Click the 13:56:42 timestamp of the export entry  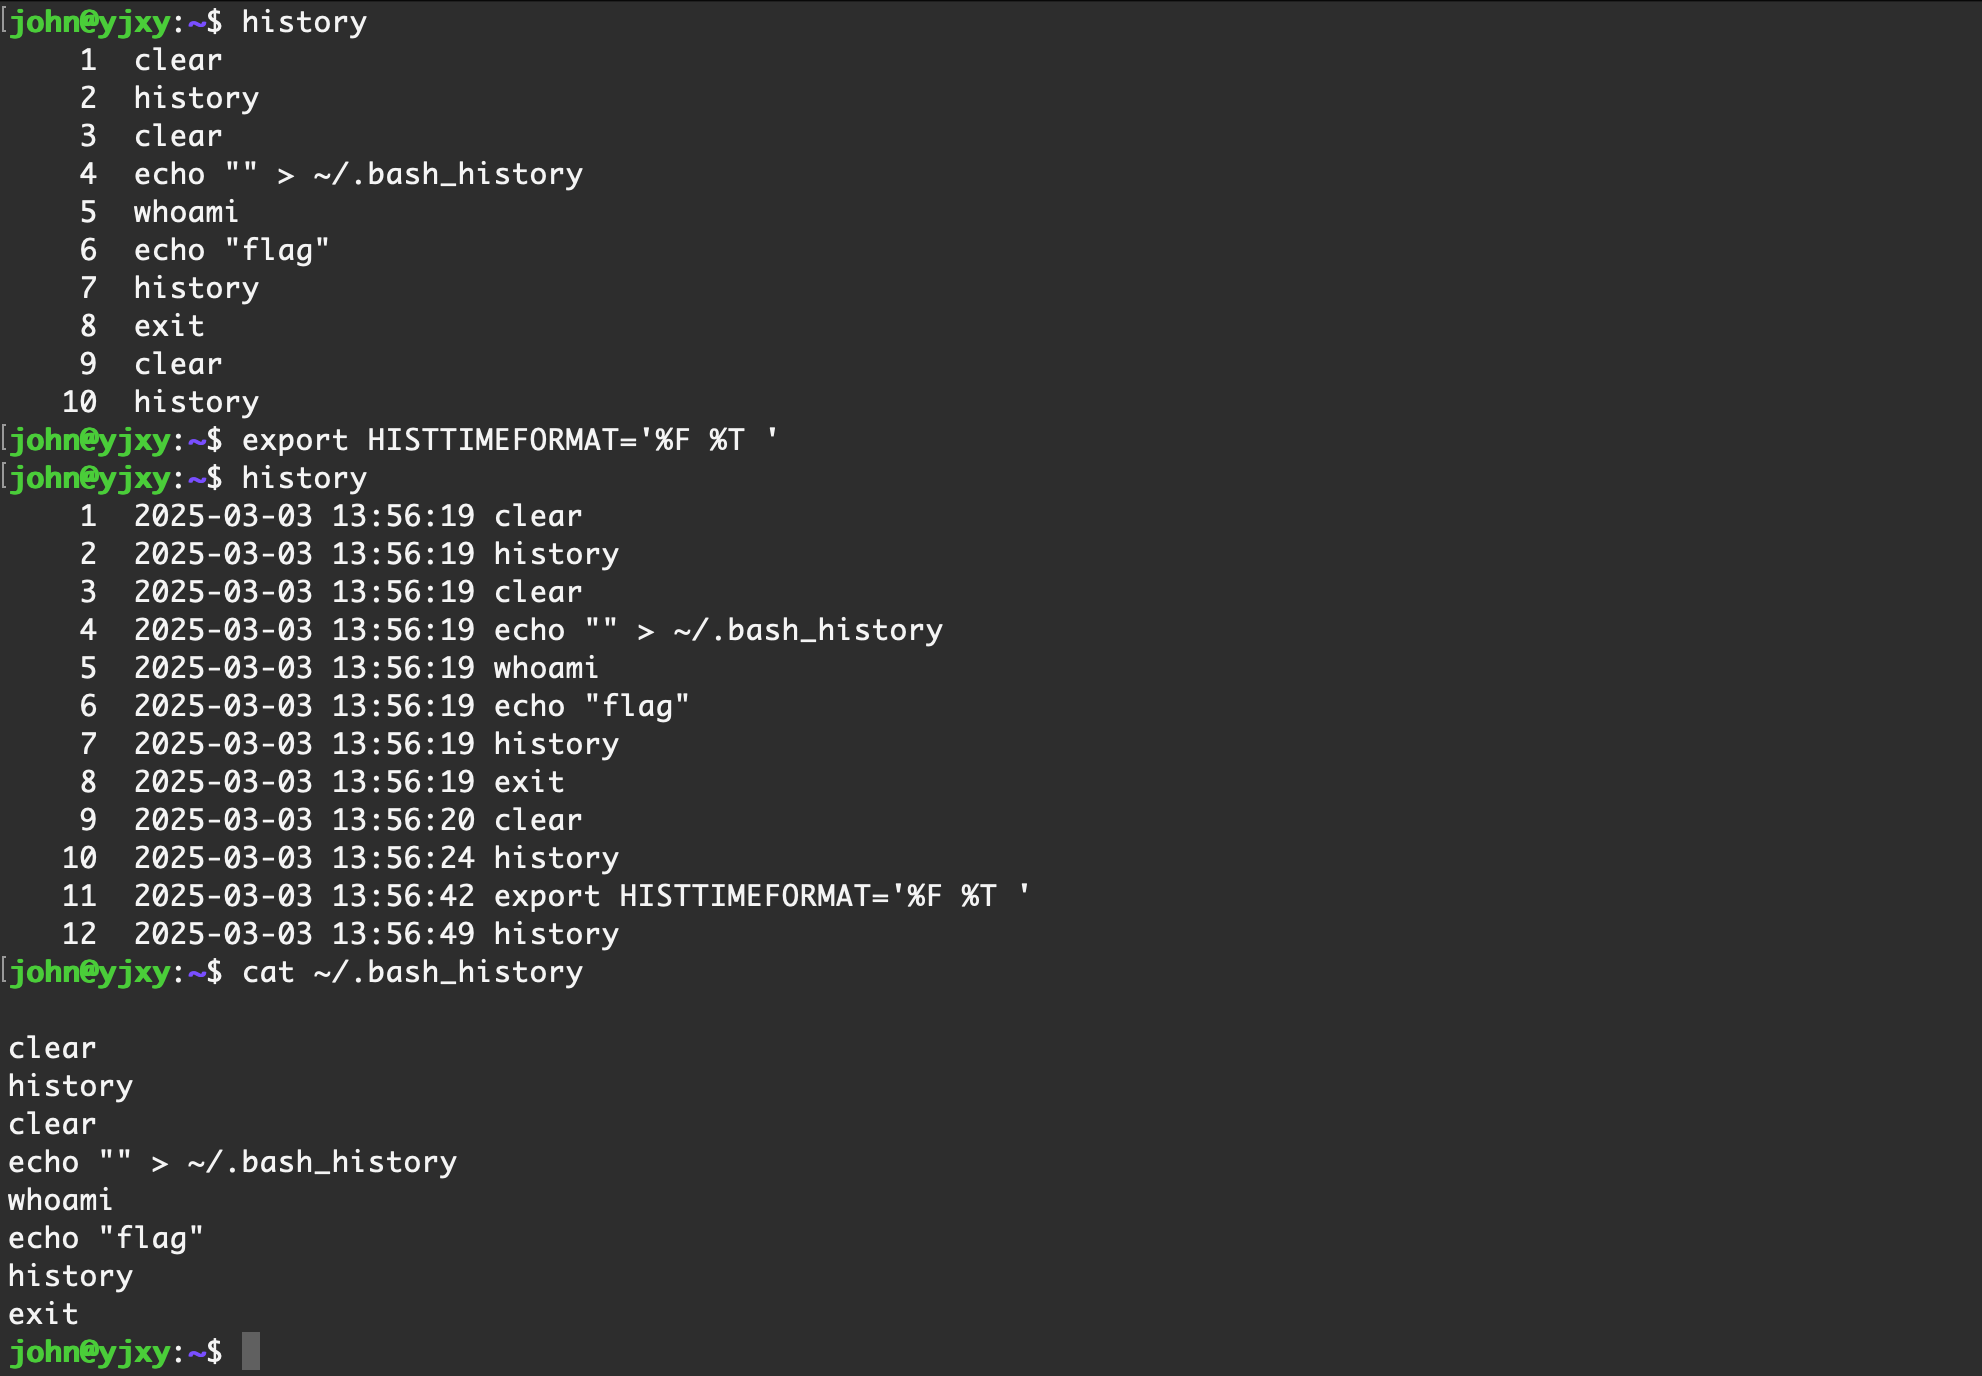[x=403, y=896]
